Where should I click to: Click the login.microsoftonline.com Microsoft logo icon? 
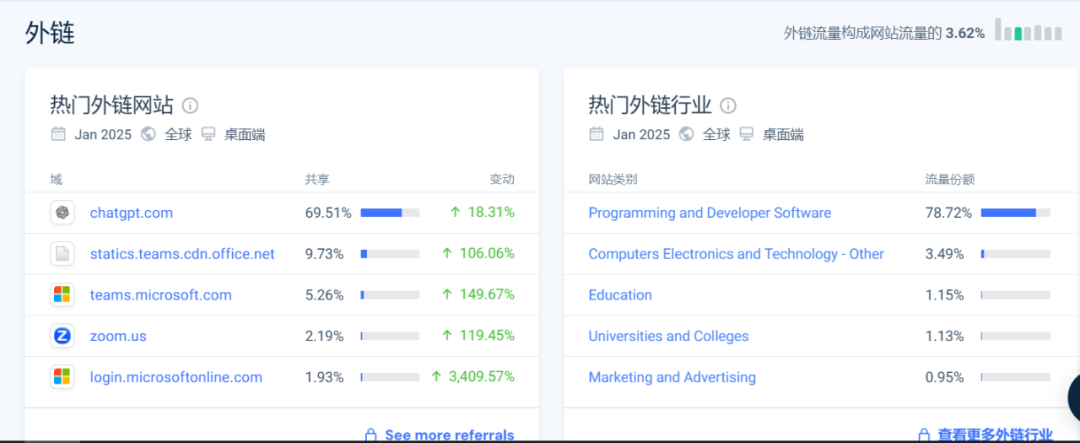(x=62, y=377)
